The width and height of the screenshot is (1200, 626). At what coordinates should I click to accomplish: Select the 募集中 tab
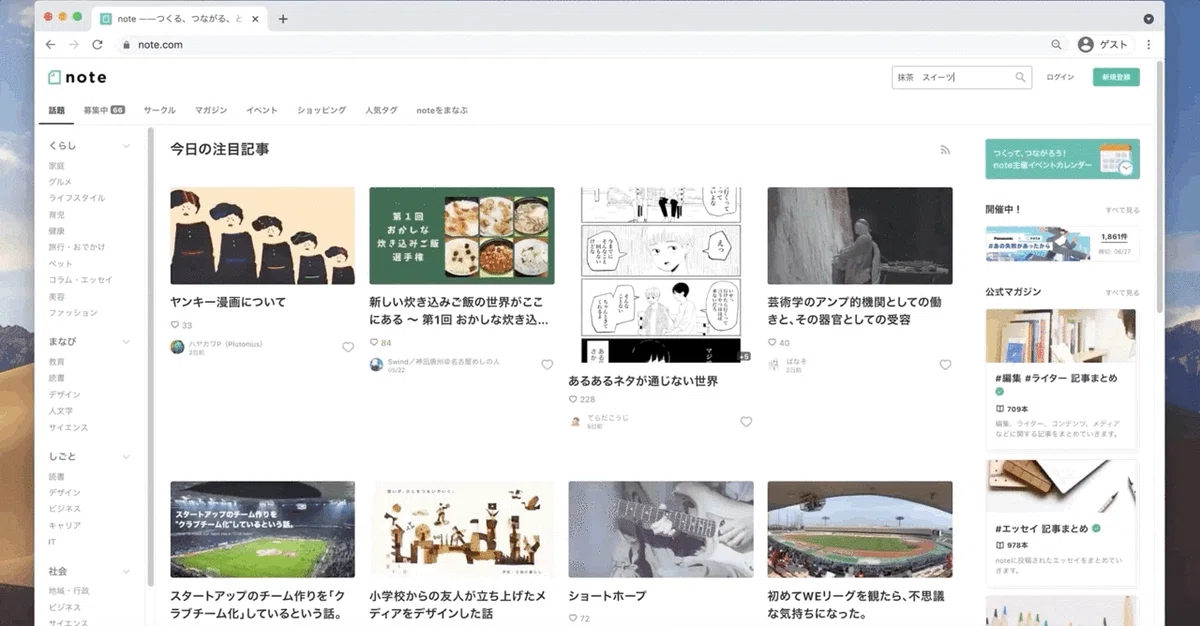[104, 110]
